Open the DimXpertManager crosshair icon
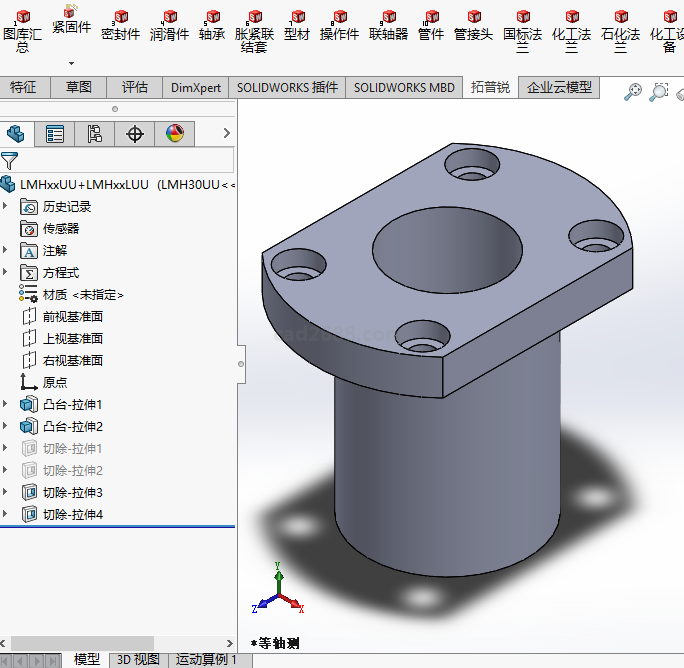This screenshot has width=684, height=668. [x=135, y=134]
